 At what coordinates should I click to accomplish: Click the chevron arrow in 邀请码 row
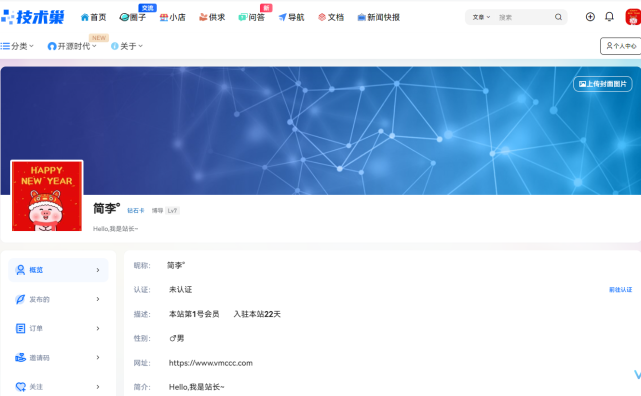pos(98,358)
